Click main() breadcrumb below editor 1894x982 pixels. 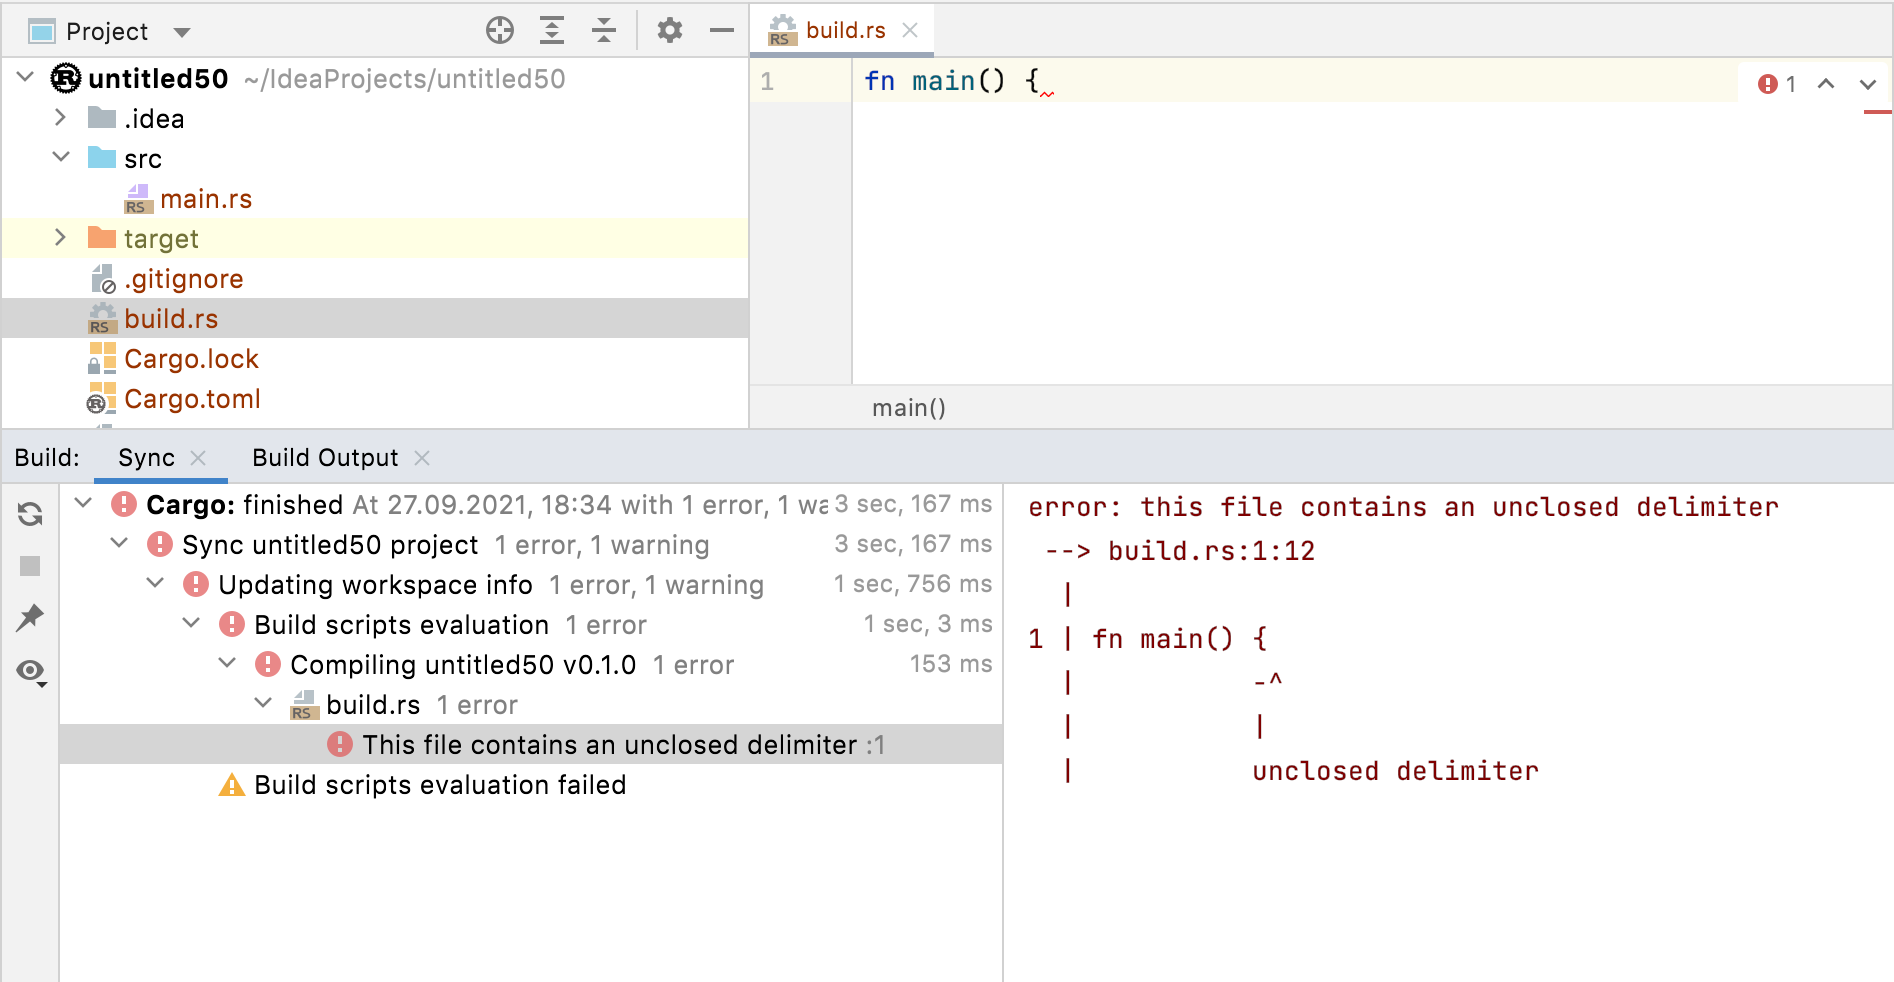click(909, 408)
